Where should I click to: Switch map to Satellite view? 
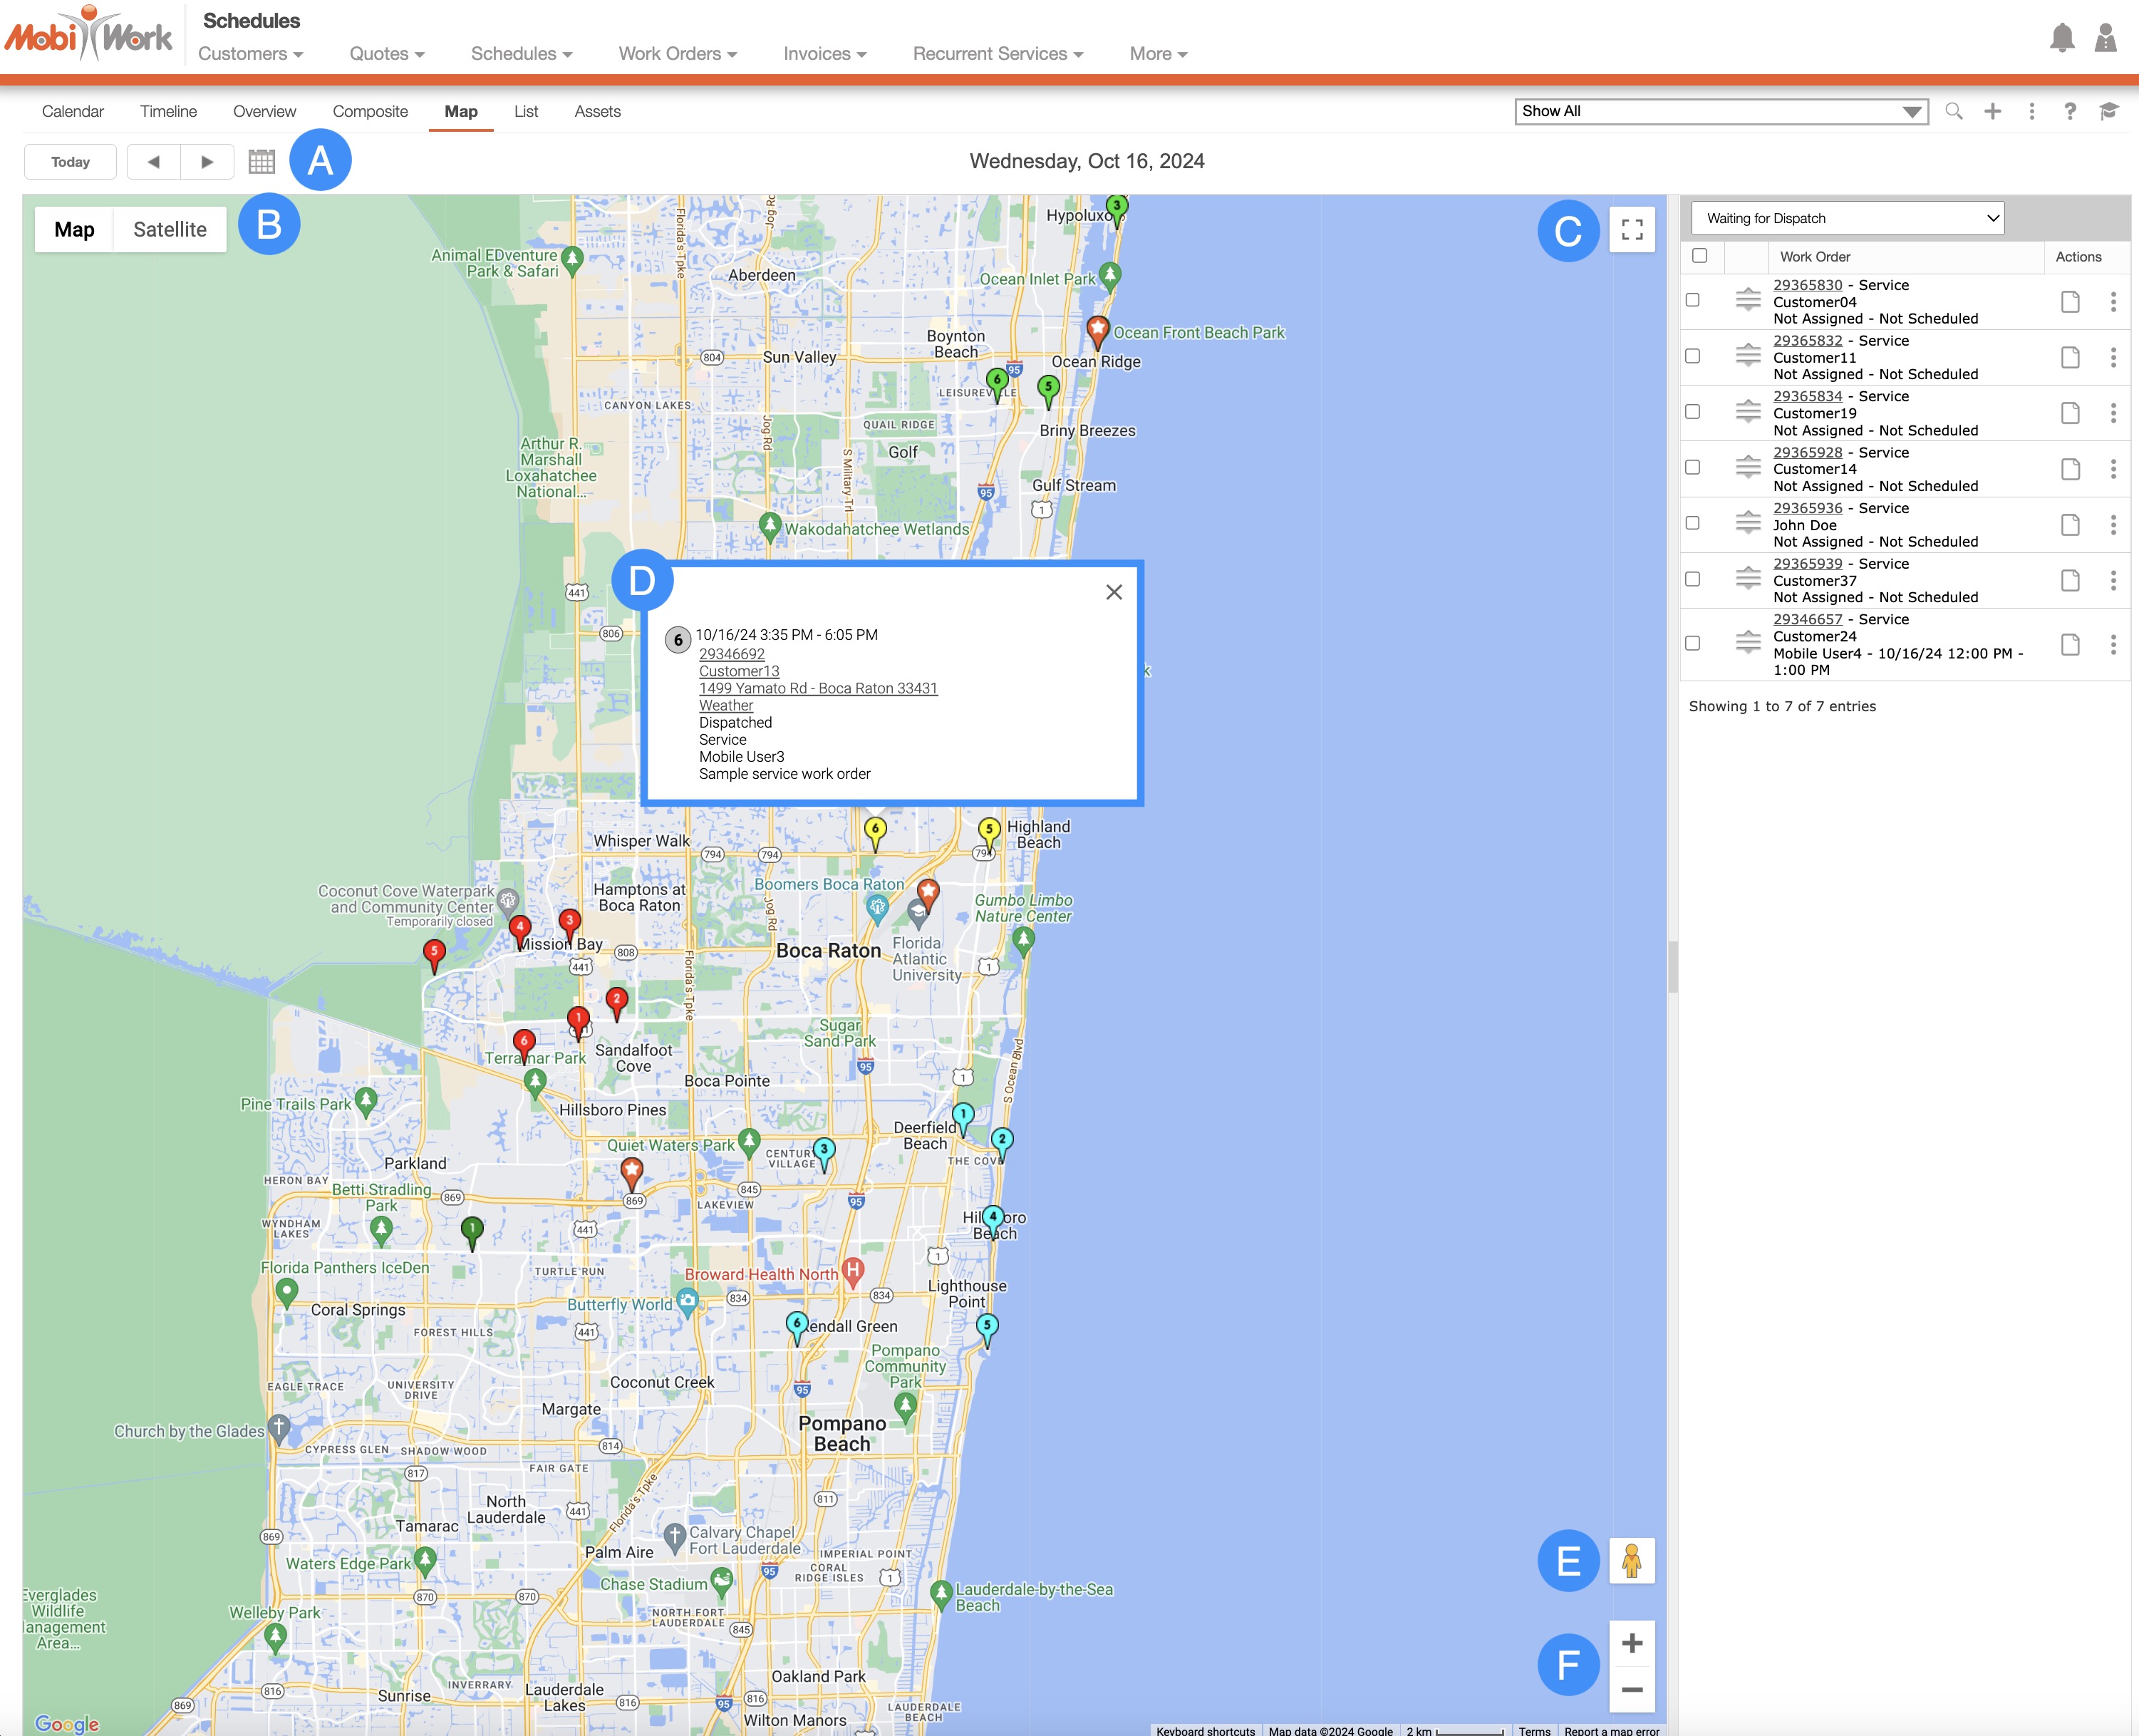point(170,229)
